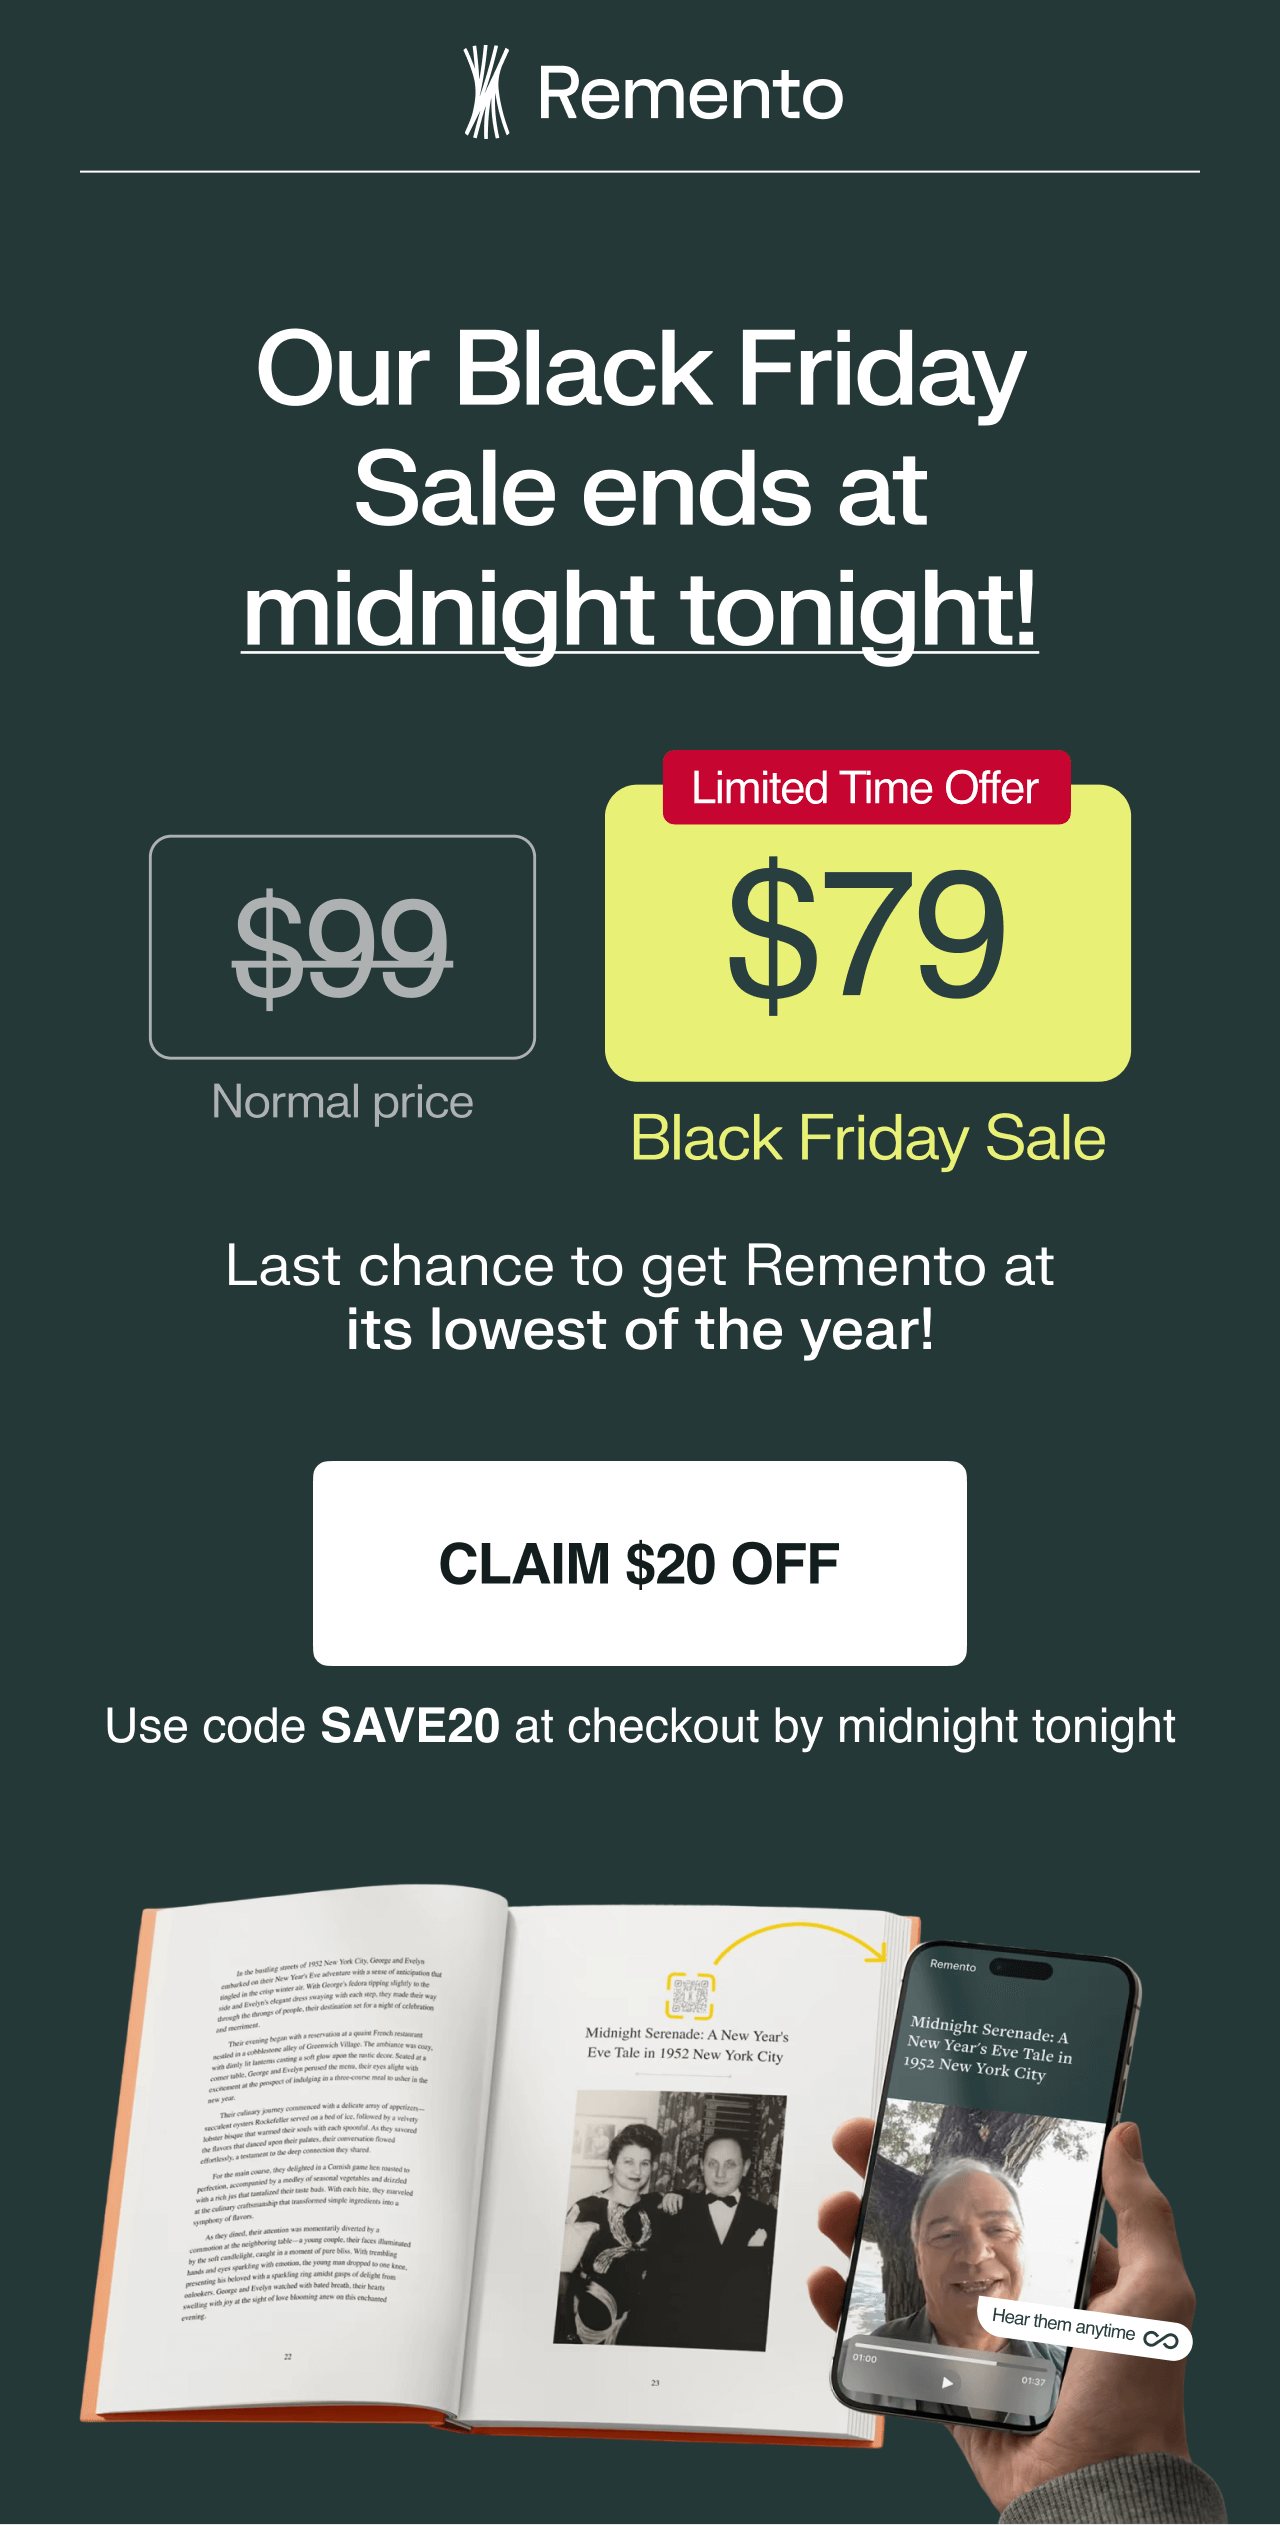Click the infinity loop icon

click(x=1161, y=2341)
